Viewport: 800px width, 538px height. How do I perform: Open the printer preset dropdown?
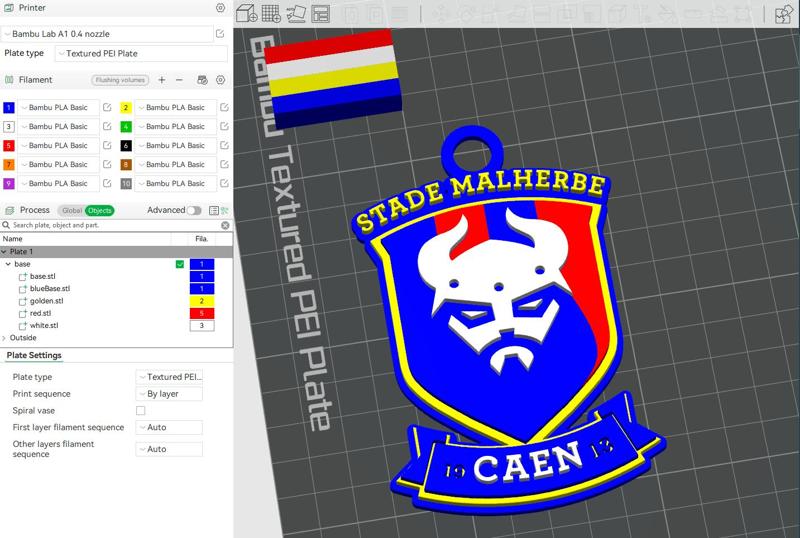(107, 34)
